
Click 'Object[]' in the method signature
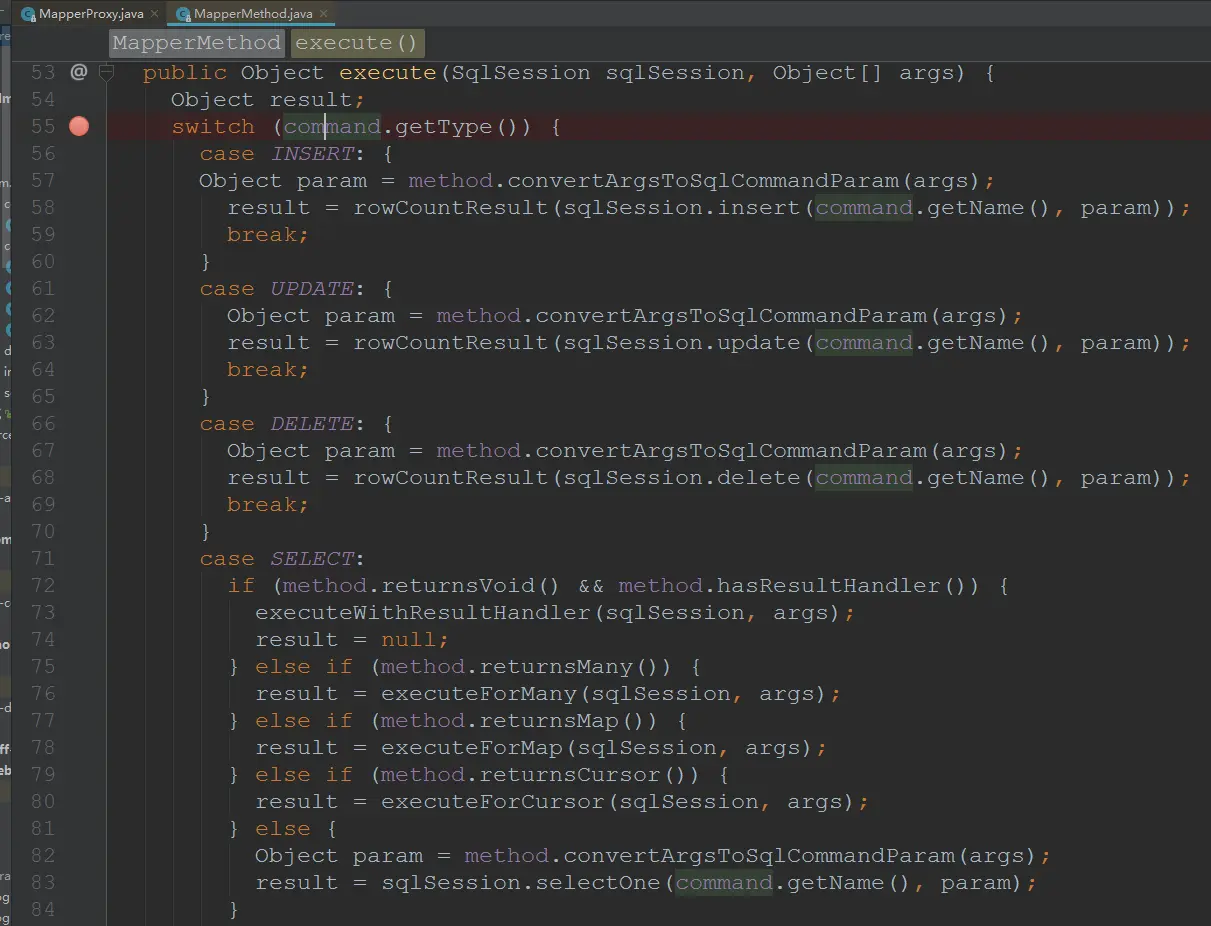click(x=827, y=72)
